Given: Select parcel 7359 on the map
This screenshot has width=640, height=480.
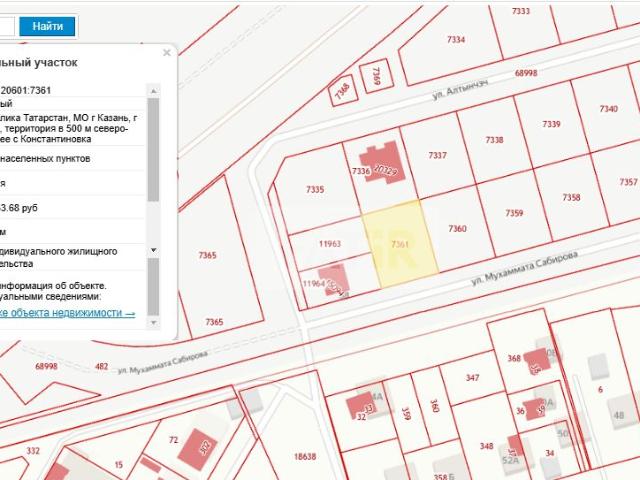Looking at the screenshot, I should (514, 213).
